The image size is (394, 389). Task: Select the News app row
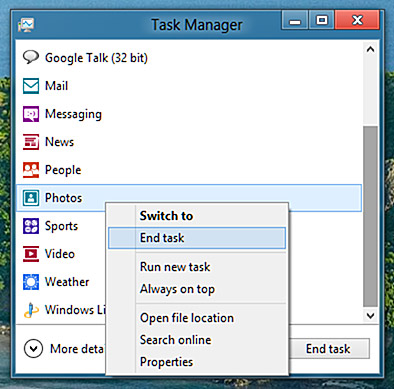tap(189, 142)
